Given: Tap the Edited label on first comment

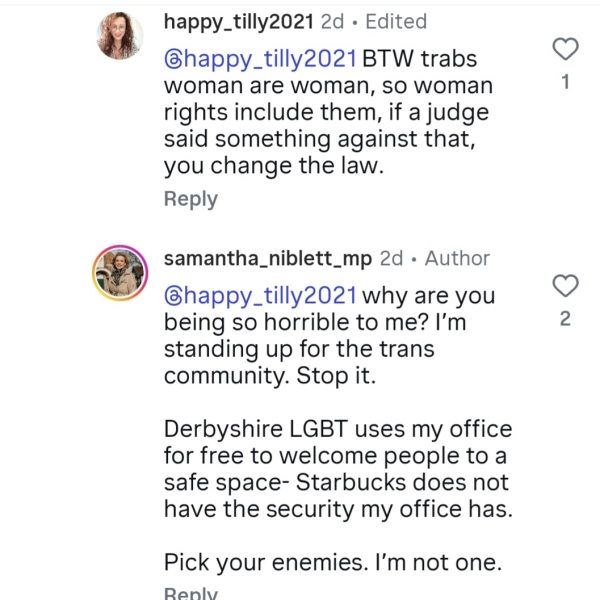Looking at the screenshot, I should (x=396, y=21).
